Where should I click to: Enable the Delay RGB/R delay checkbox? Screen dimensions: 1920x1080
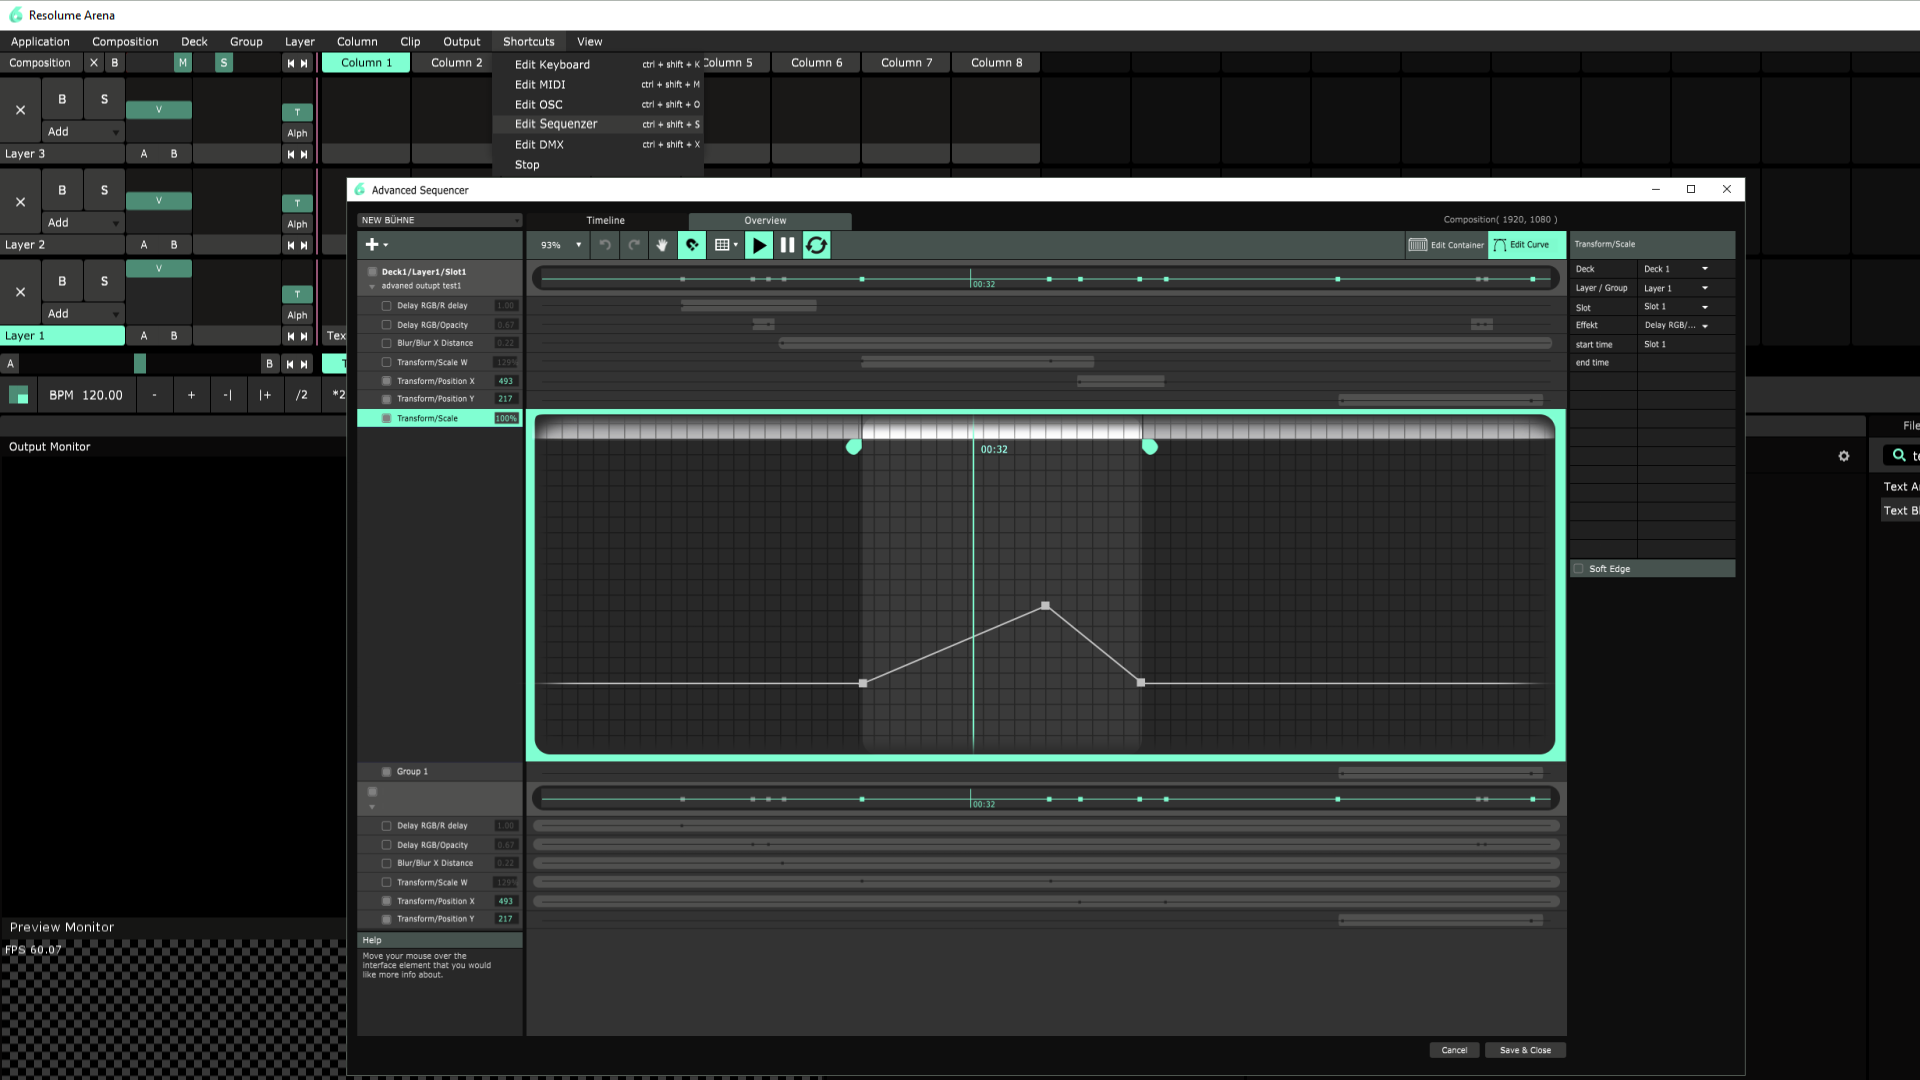click(386, 306)
